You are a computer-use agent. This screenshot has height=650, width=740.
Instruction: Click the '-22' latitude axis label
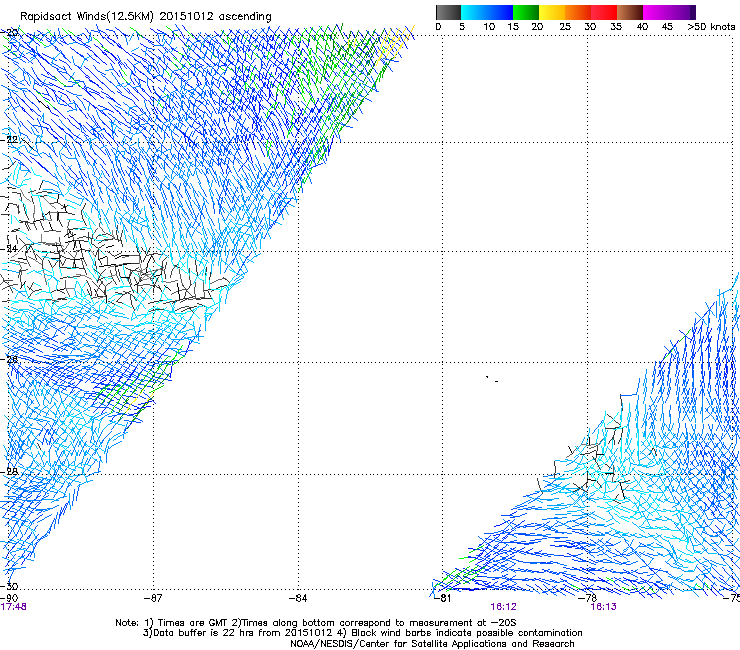click(x=10, y=140)
